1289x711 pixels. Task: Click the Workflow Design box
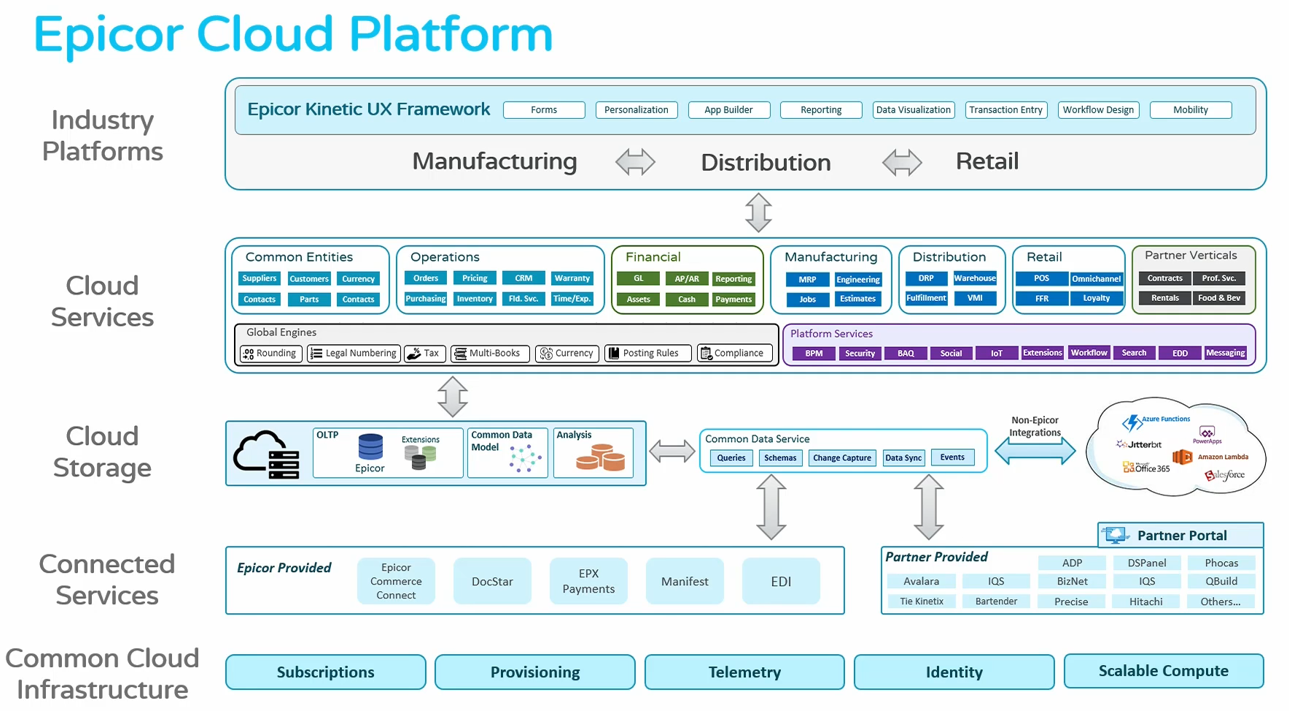1098,110
